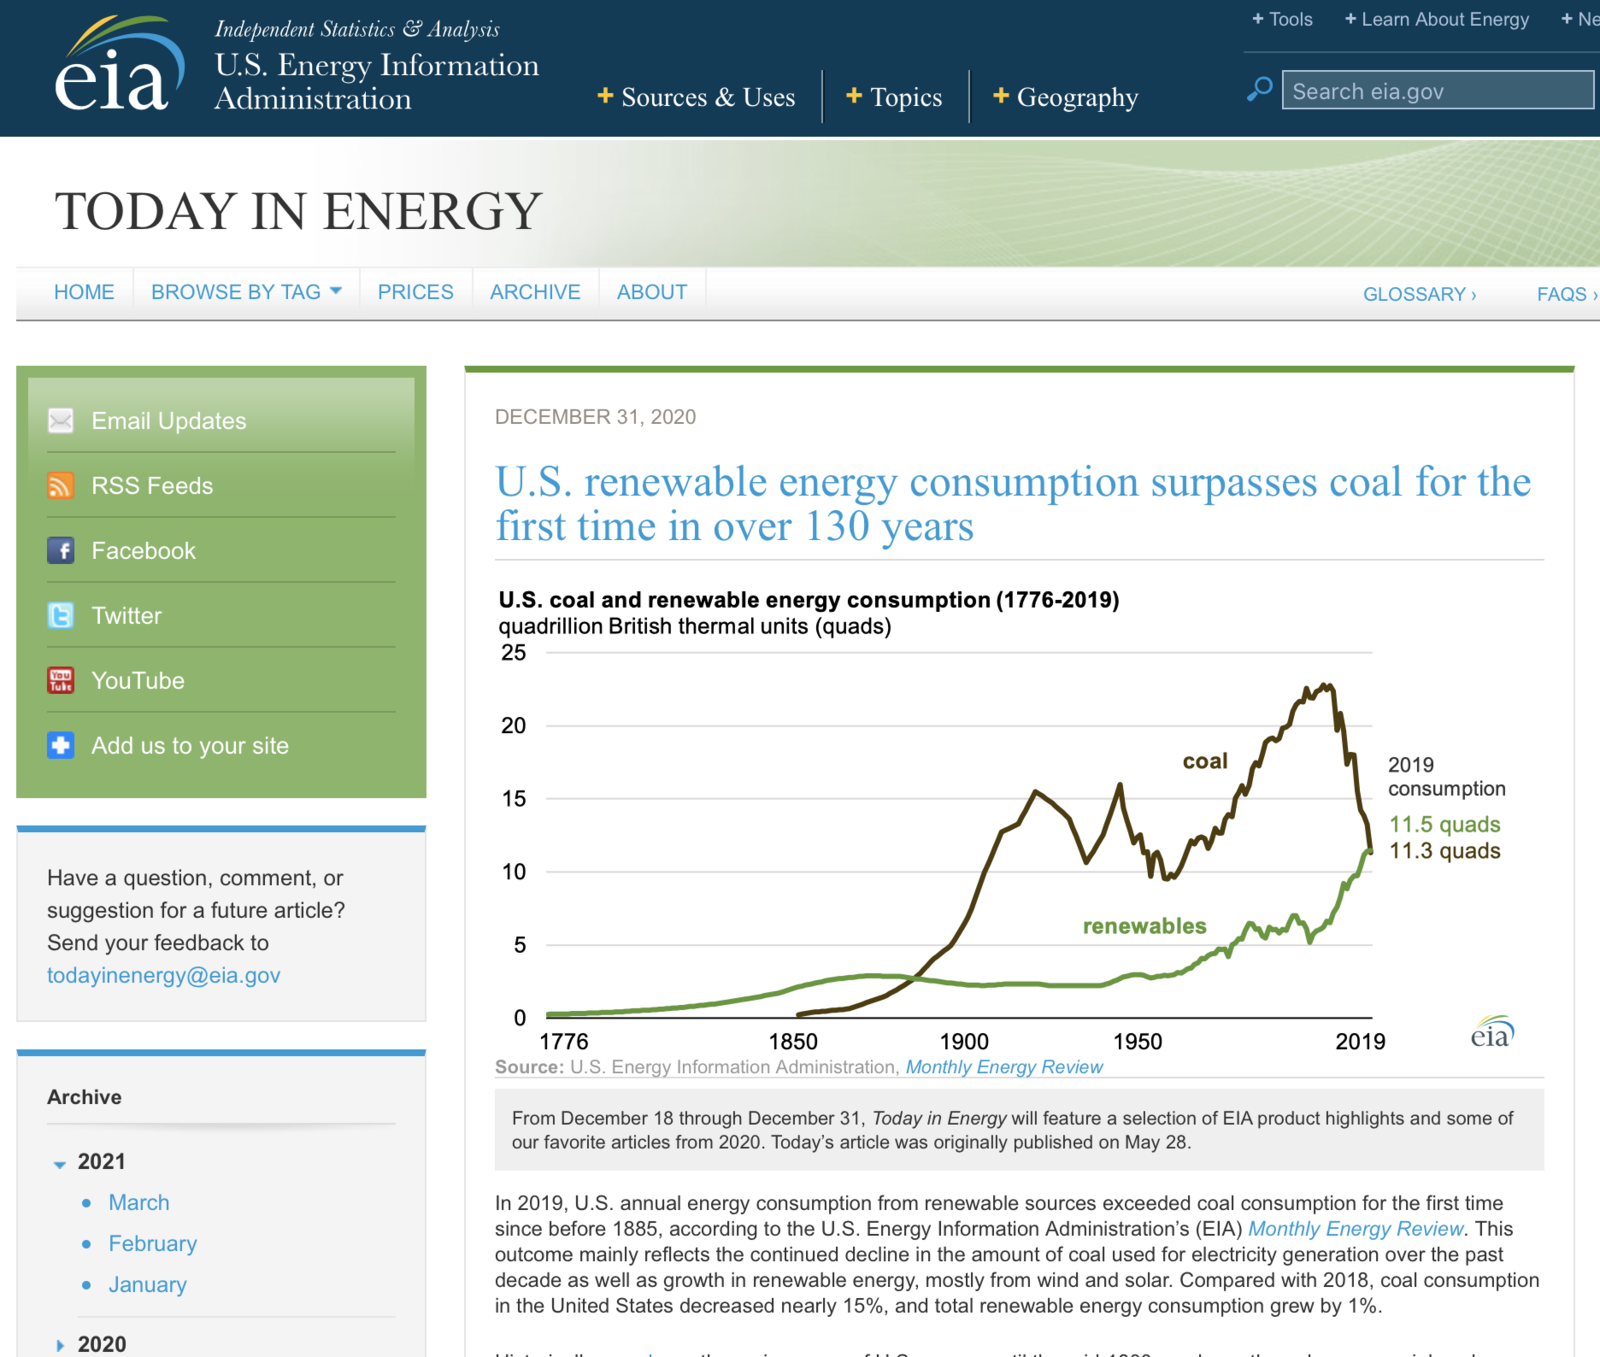The image size is (1600, 1357).
Task: Open the About tab
Action: (652, 292)
